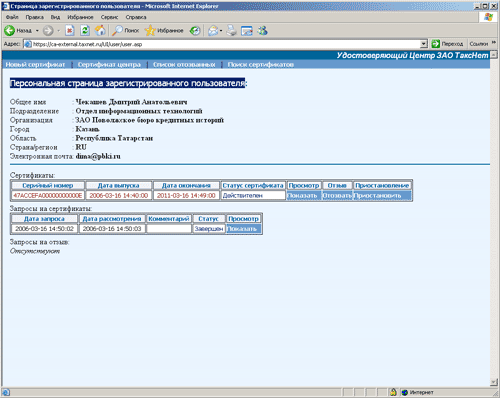Click the Windows flag logo icon
This screenshot has width=500, height=398.
tap(488, 17)
